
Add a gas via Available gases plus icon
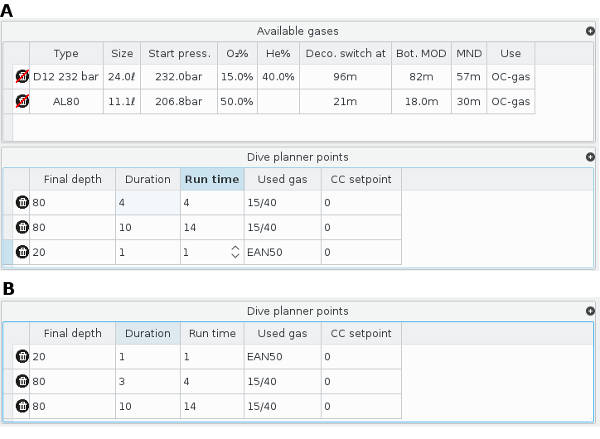tap(590, 32)
